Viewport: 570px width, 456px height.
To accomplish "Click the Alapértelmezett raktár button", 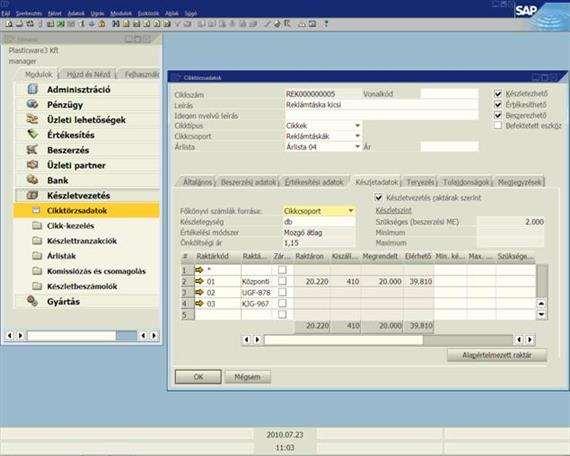I will tap(497, 355).
